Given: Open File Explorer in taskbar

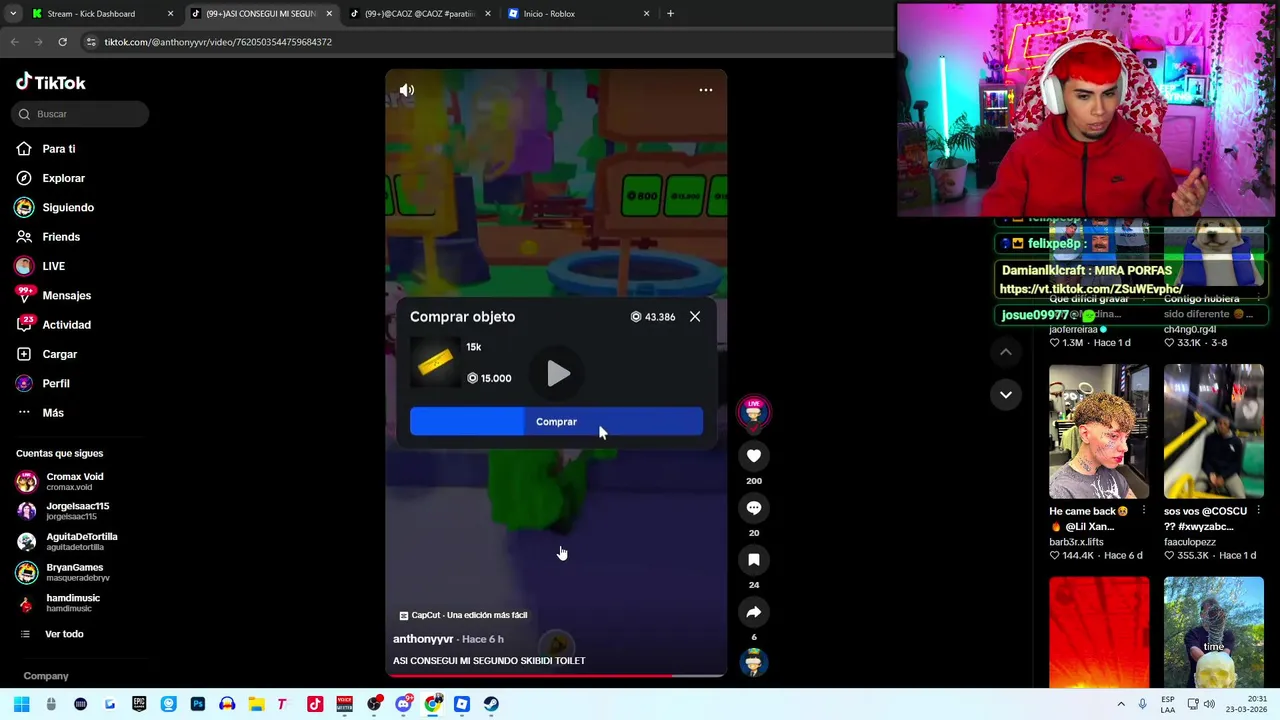Looking at the screenshot, I should (x=256, y=704).
